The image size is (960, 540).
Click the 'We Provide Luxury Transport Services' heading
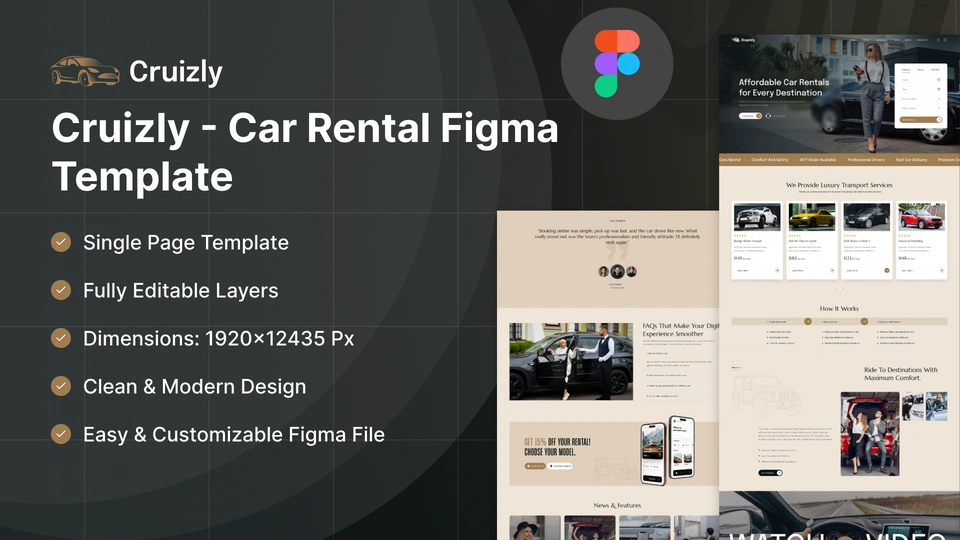[839, 185]
